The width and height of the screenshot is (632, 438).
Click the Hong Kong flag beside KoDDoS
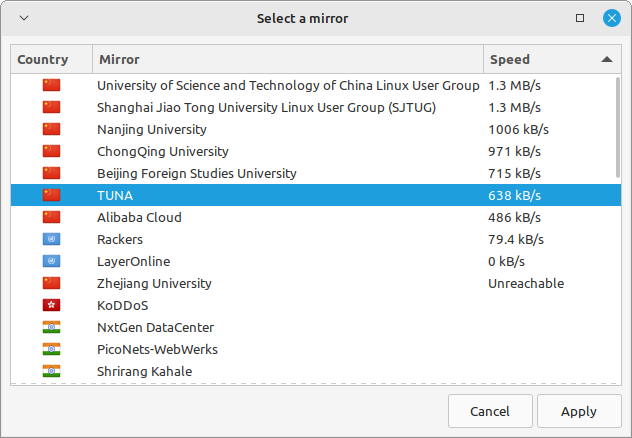point(51,305)
